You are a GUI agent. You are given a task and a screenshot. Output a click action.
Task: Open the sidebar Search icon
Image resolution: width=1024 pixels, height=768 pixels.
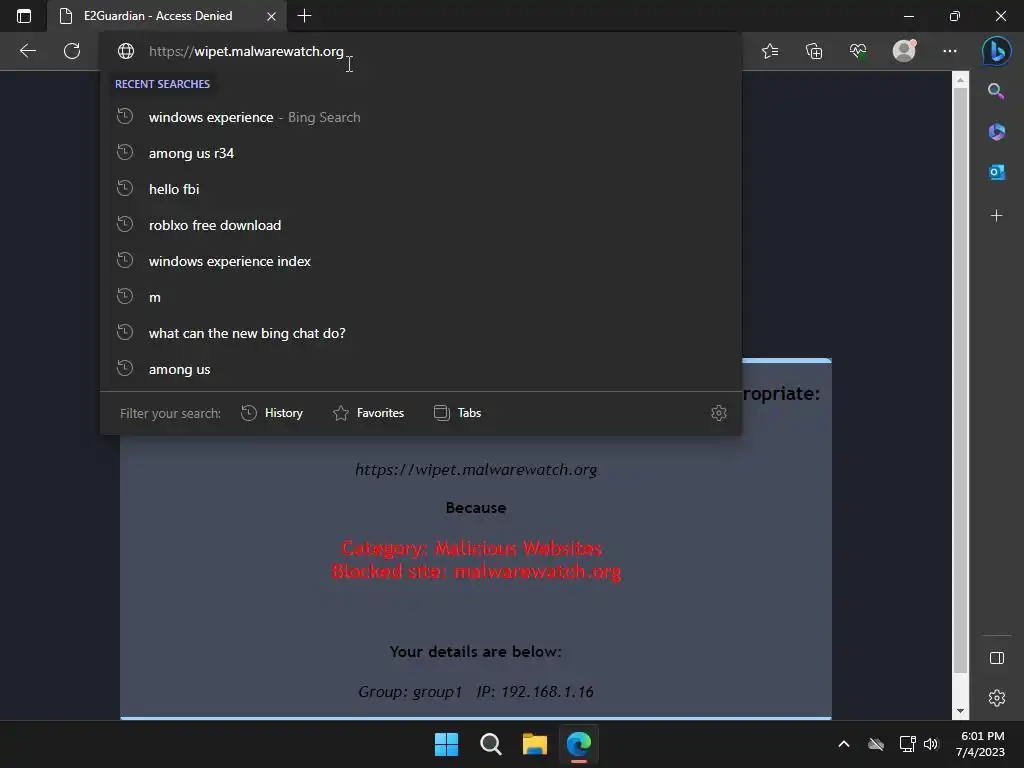[x=996, y=91]
